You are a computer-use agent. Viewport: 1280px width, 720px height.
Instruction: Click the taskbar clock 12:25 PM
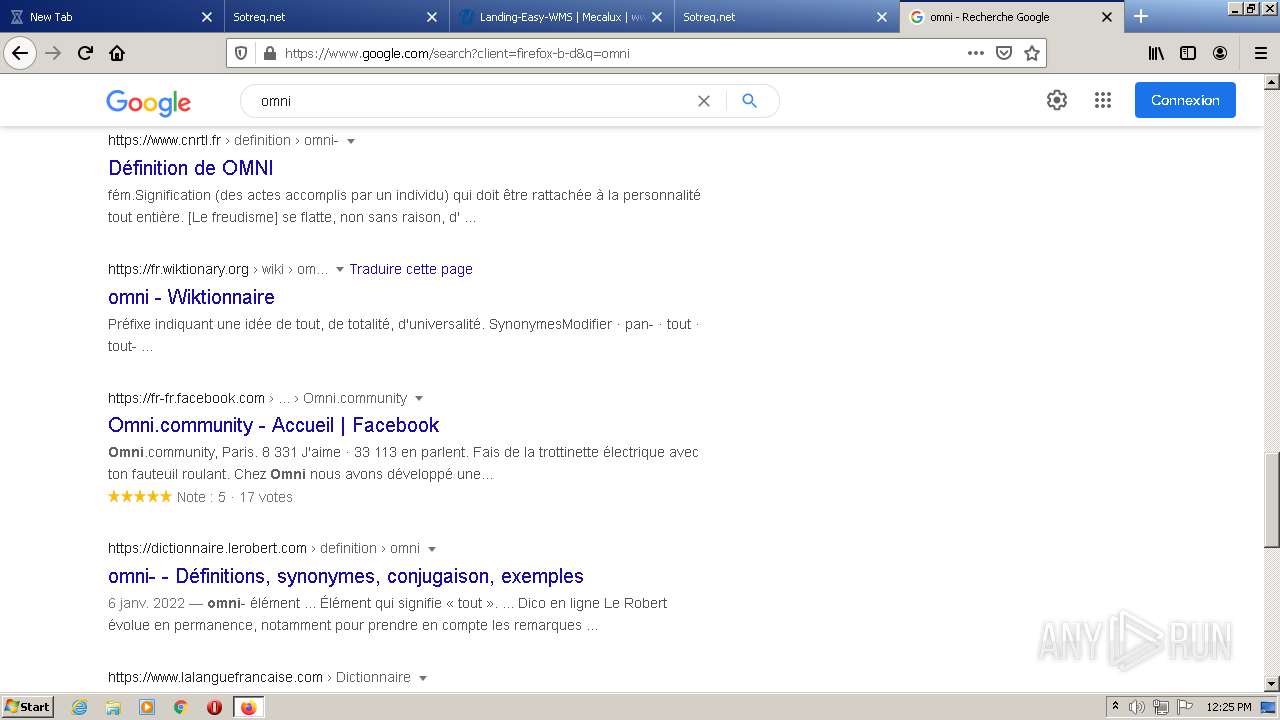pos(1229,707)
